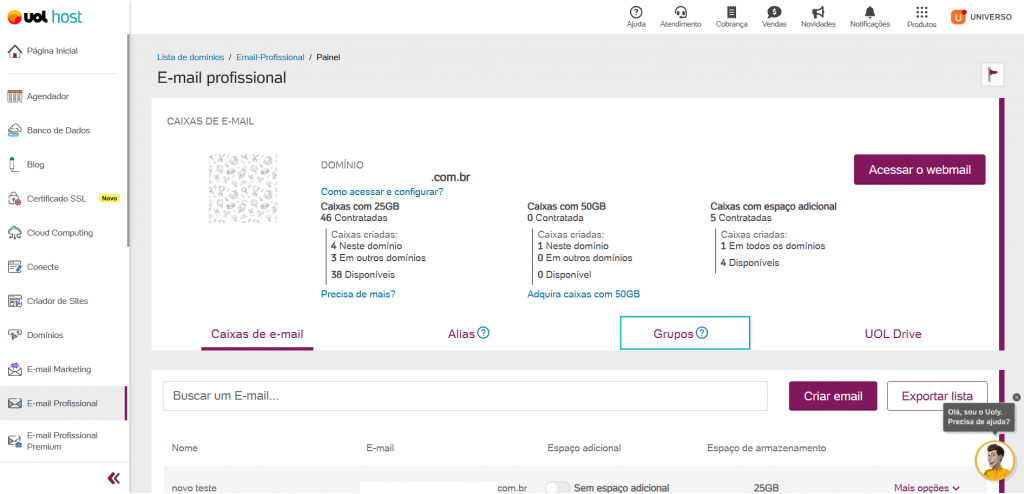
Task: Click the 4 Disponíveis text
Action: 750,263
